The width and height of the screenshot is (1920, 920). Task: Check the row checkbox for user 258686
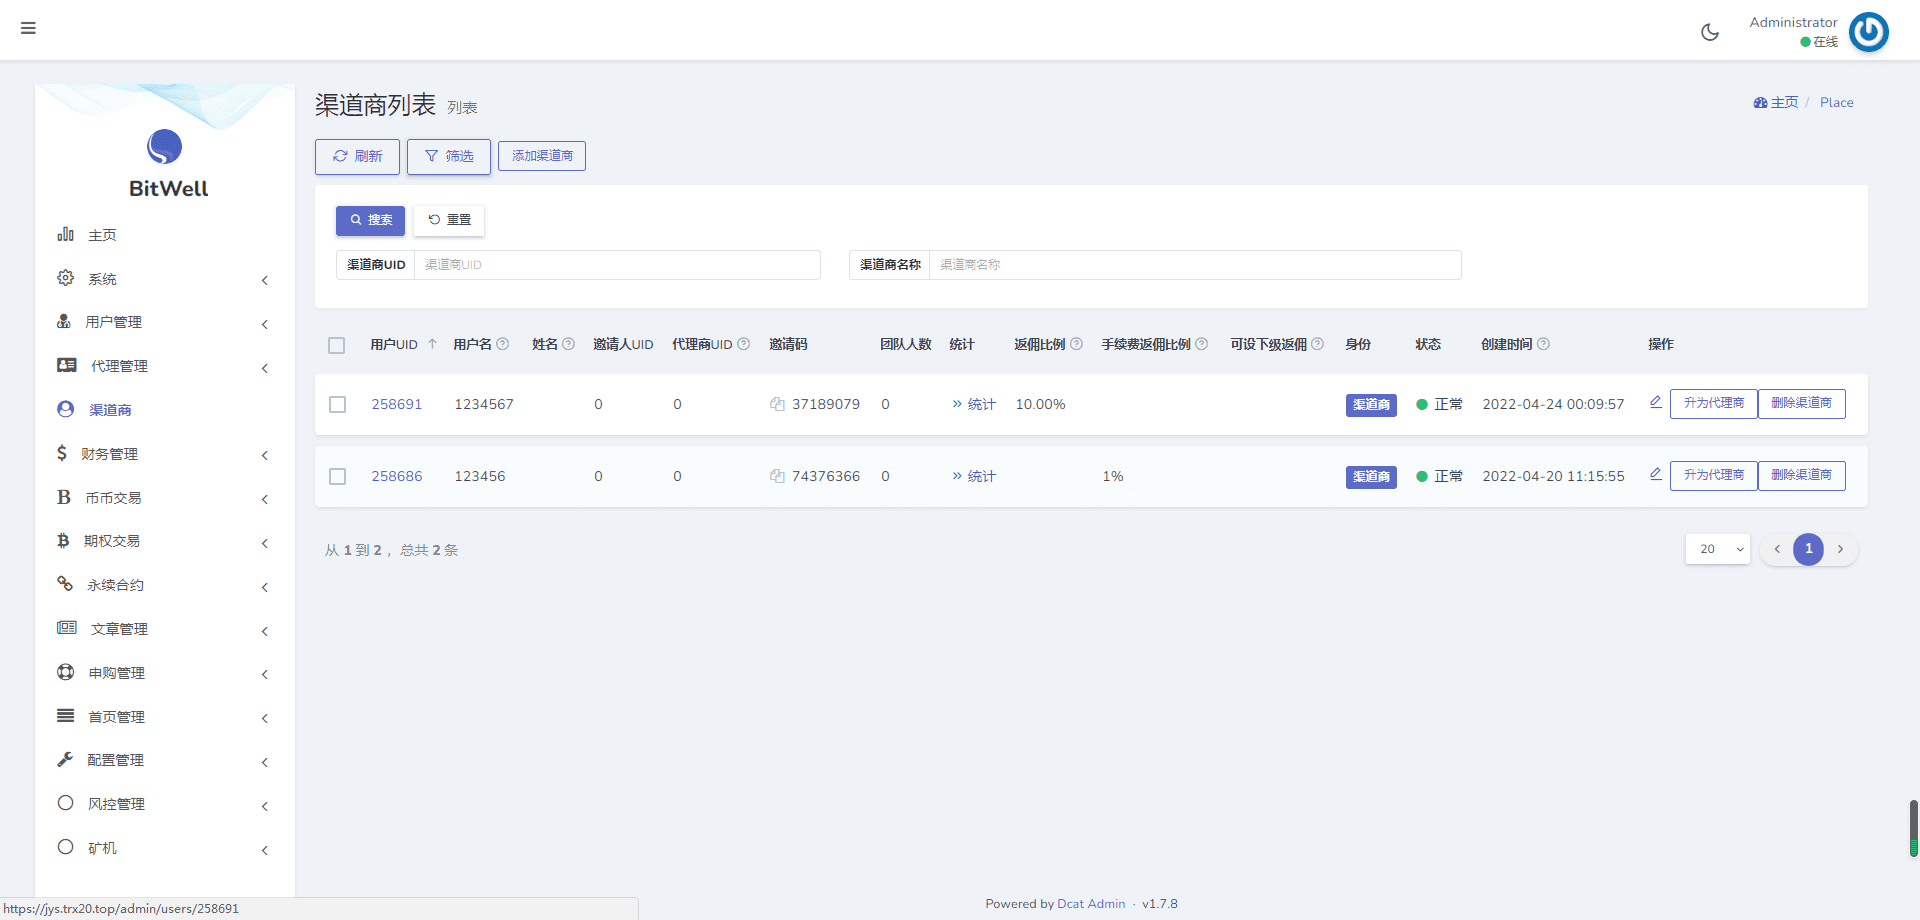click(x=338, y=477)
